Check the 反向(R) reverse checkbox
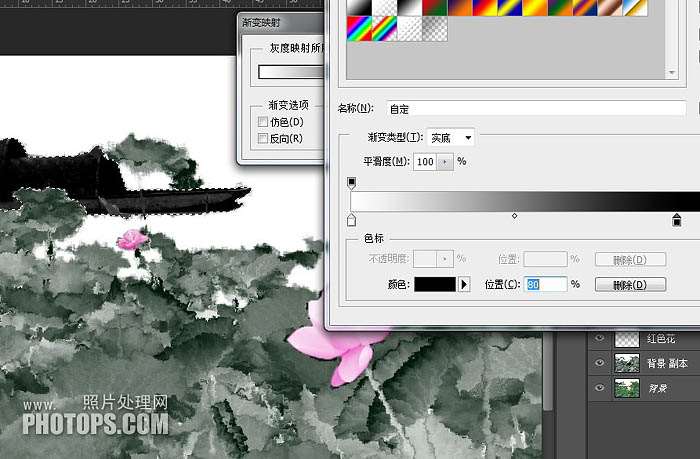 coord(263,138)
